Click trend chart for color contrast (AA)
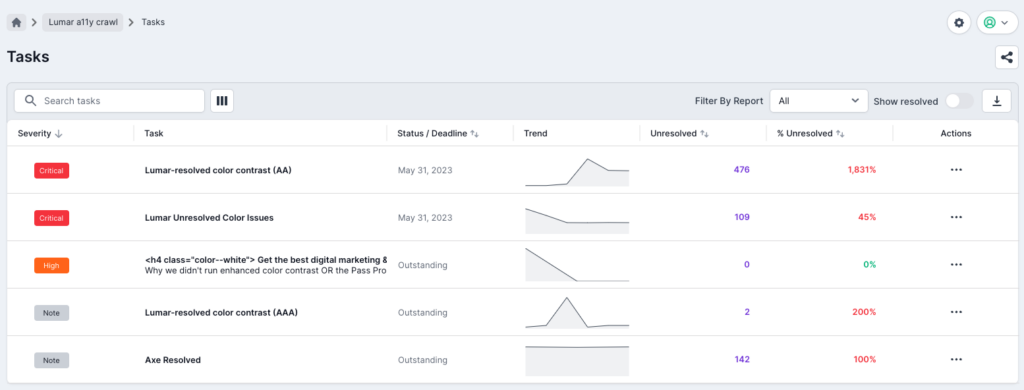 pos(577,172)
